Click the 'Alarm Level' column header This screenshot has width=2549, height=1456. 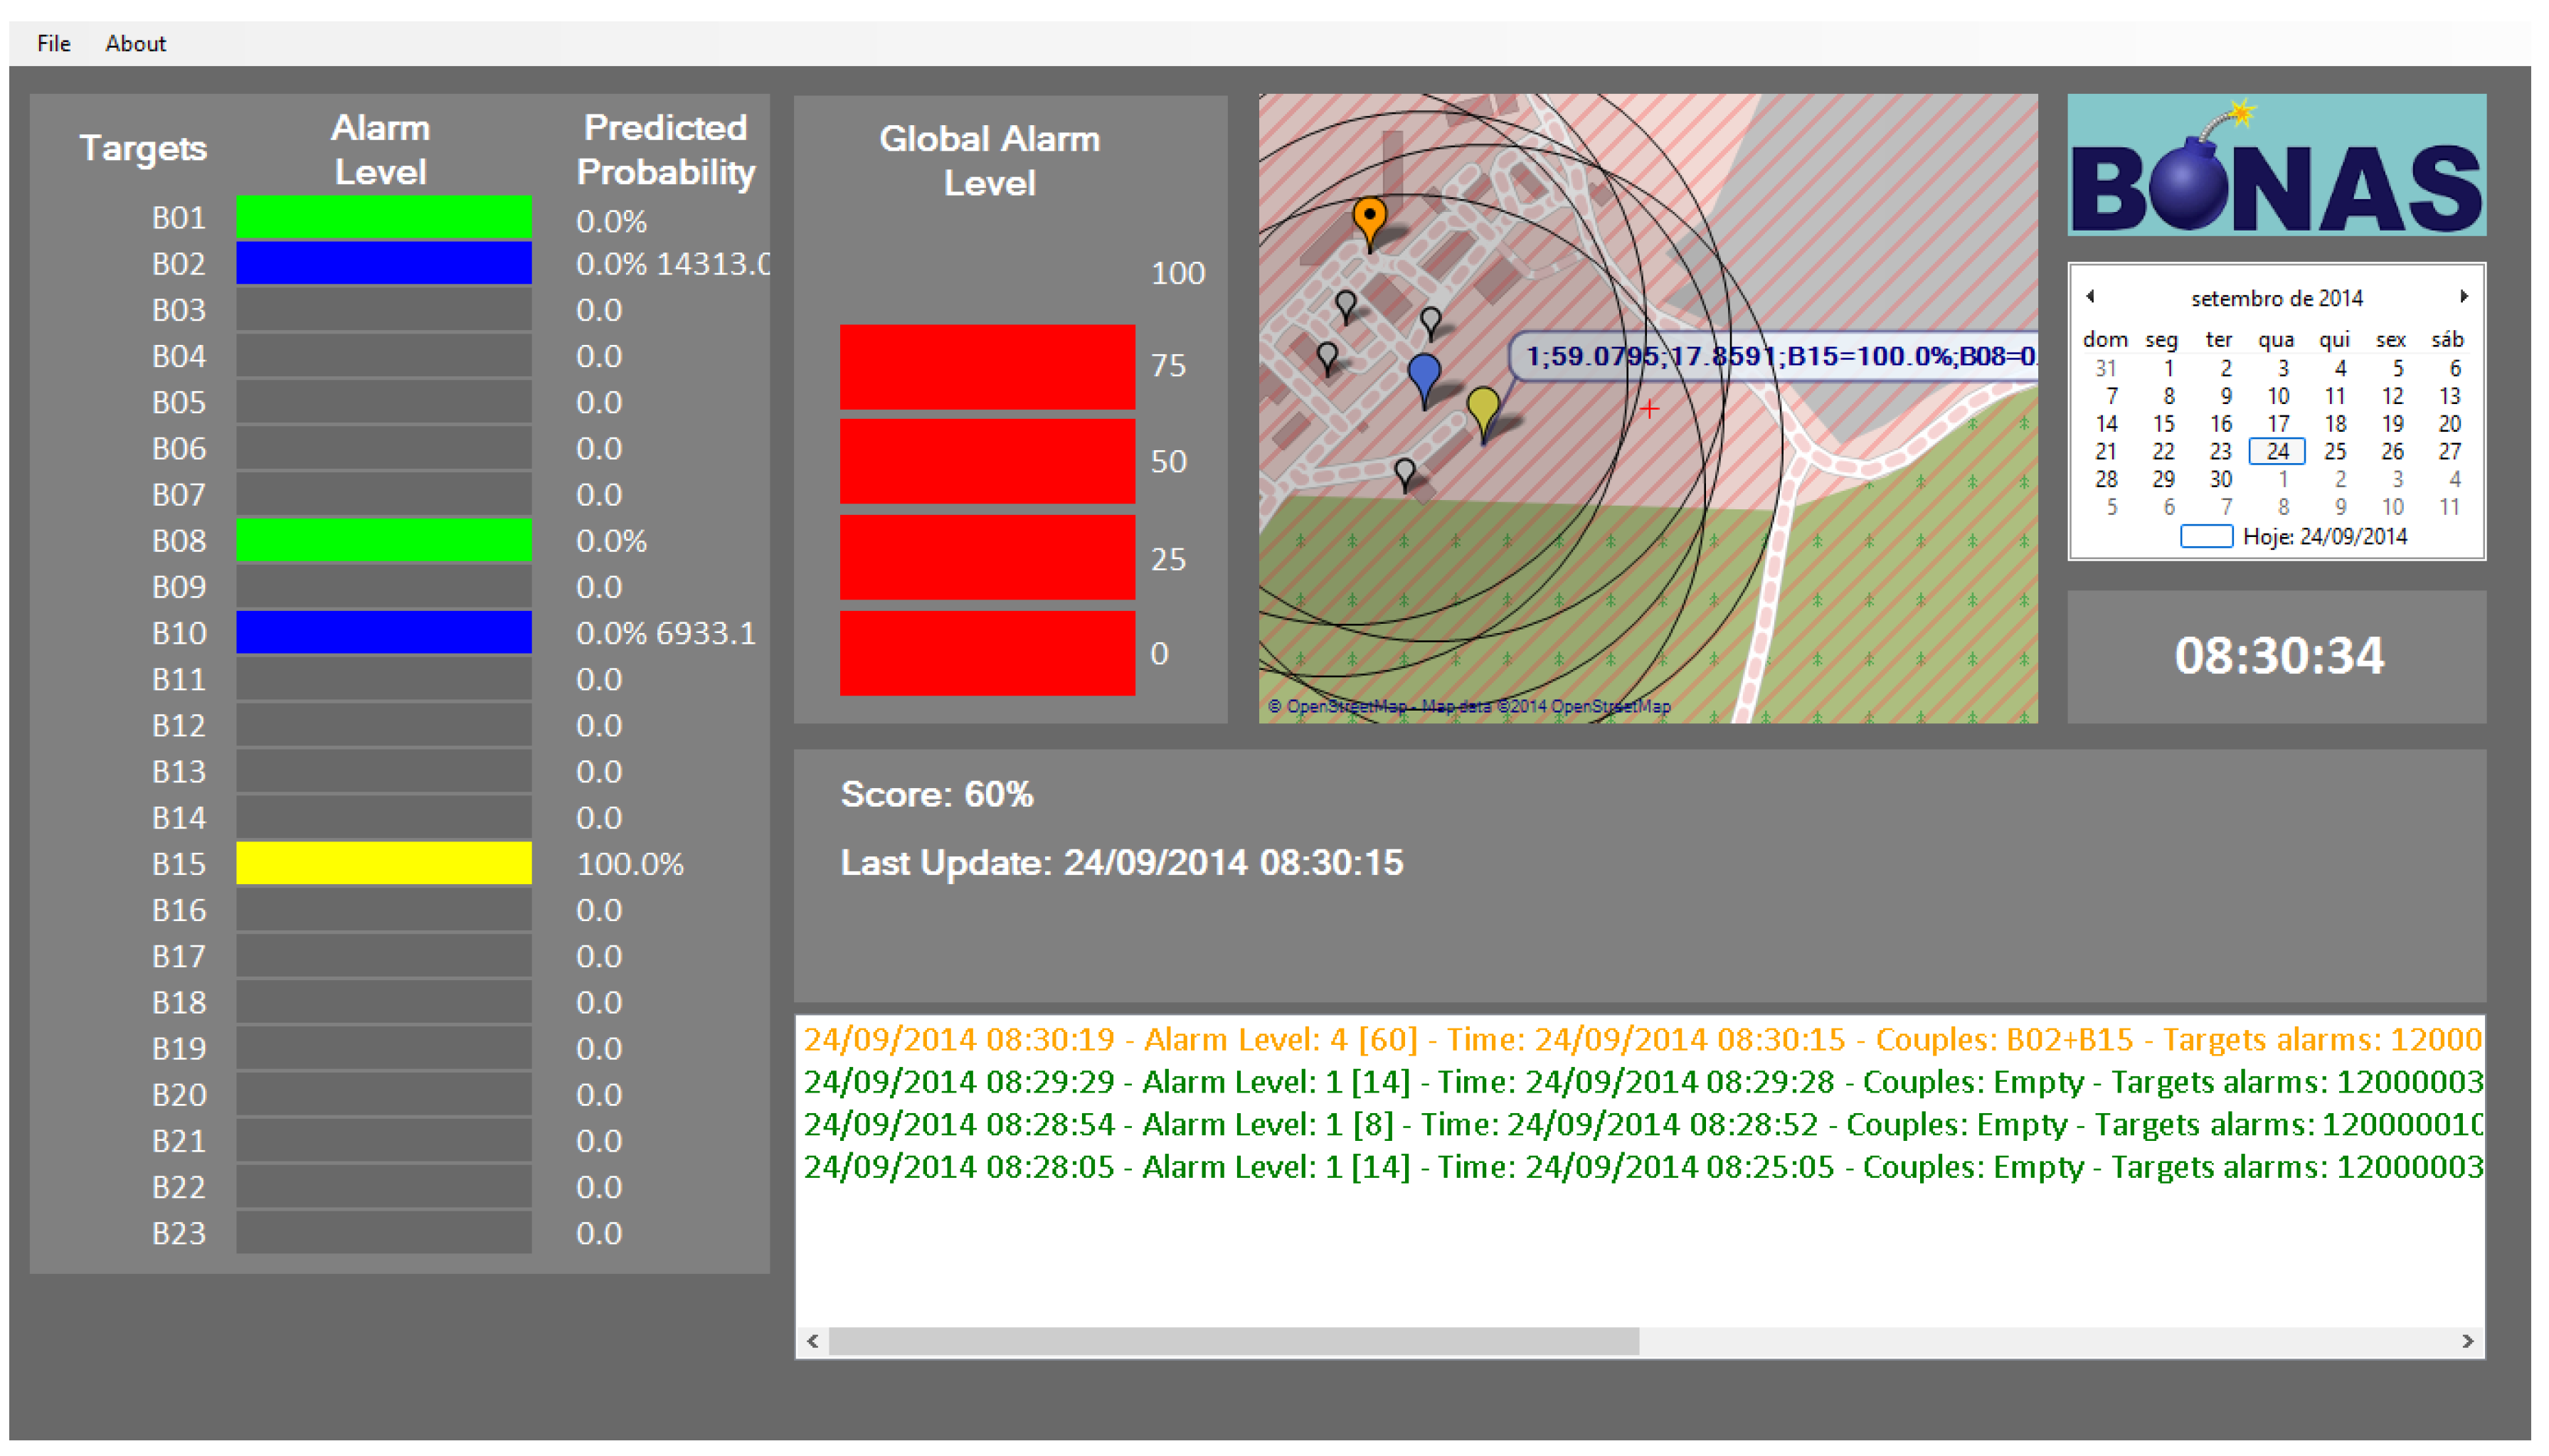[380, 149]
